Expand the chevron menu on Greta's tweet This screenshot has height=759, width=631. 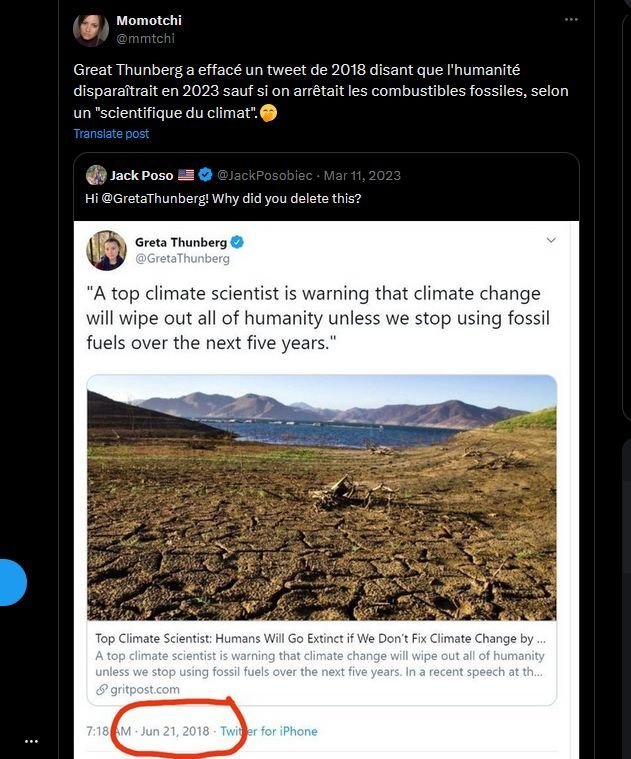pos(551,241)
